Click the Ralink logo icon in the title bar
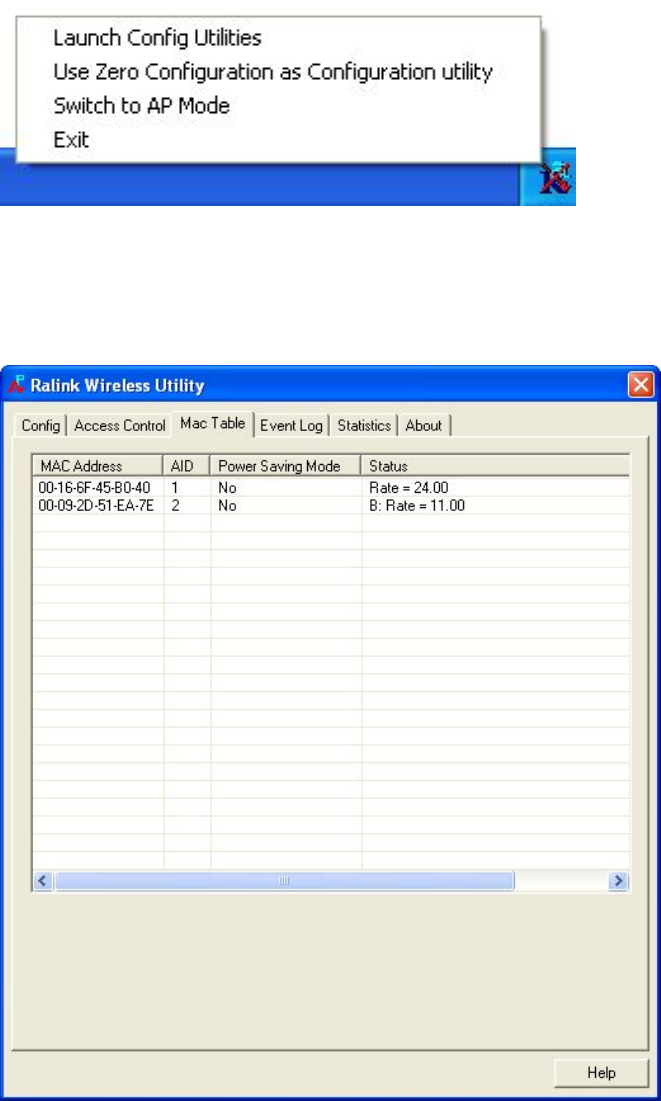This screenshot has height=1101, width=661. [17, 384]
